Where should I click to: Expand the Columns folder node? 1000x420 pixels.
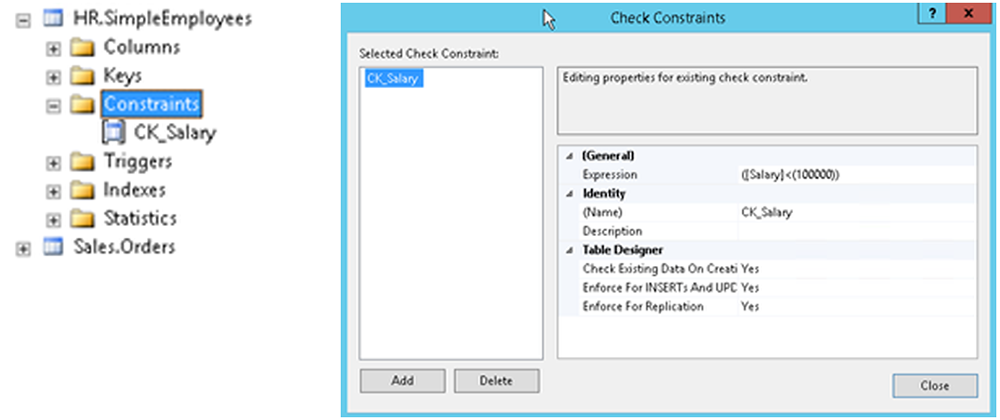coord(53,48)
